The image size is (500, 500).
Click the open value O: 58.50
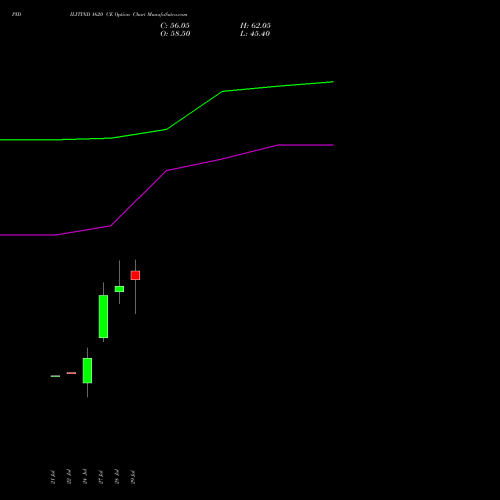[x=175, y=34]
